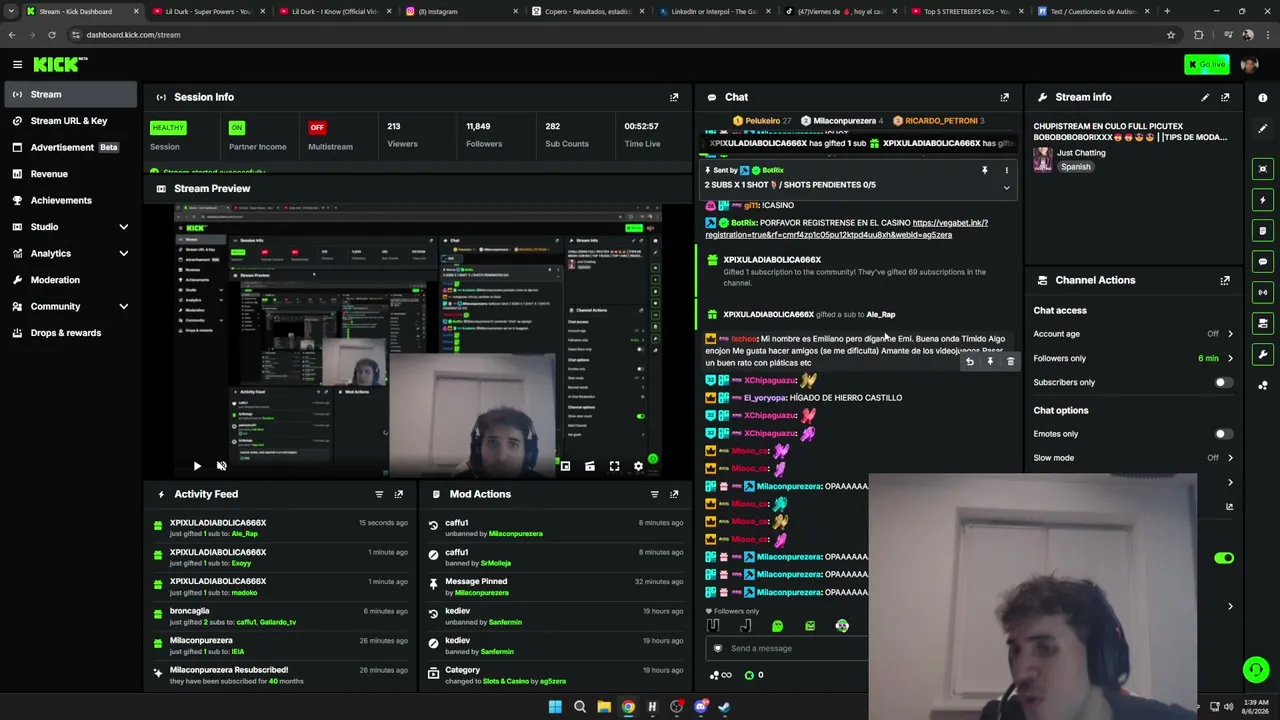Click the info icon in the right sidebar

[1263, 97]
